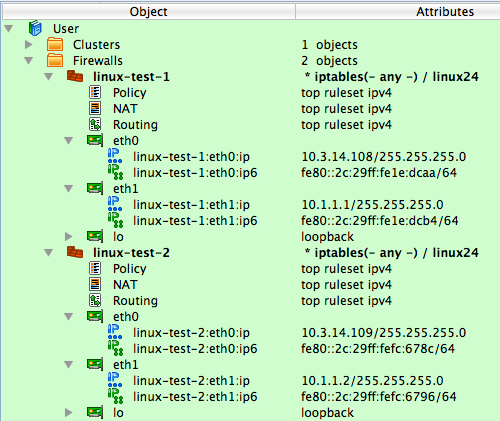Click the IPv6 icon for linux-test-1:eth0:ip6
Image resolution: width=500 pixels, height=421 pixels.
tap(115, 172)
